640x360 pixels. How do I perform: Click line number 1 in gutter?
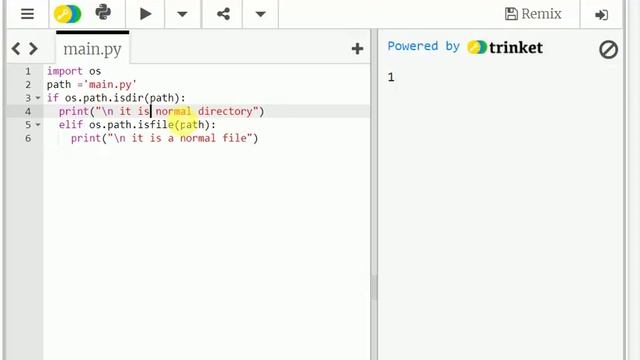point(28,71)
